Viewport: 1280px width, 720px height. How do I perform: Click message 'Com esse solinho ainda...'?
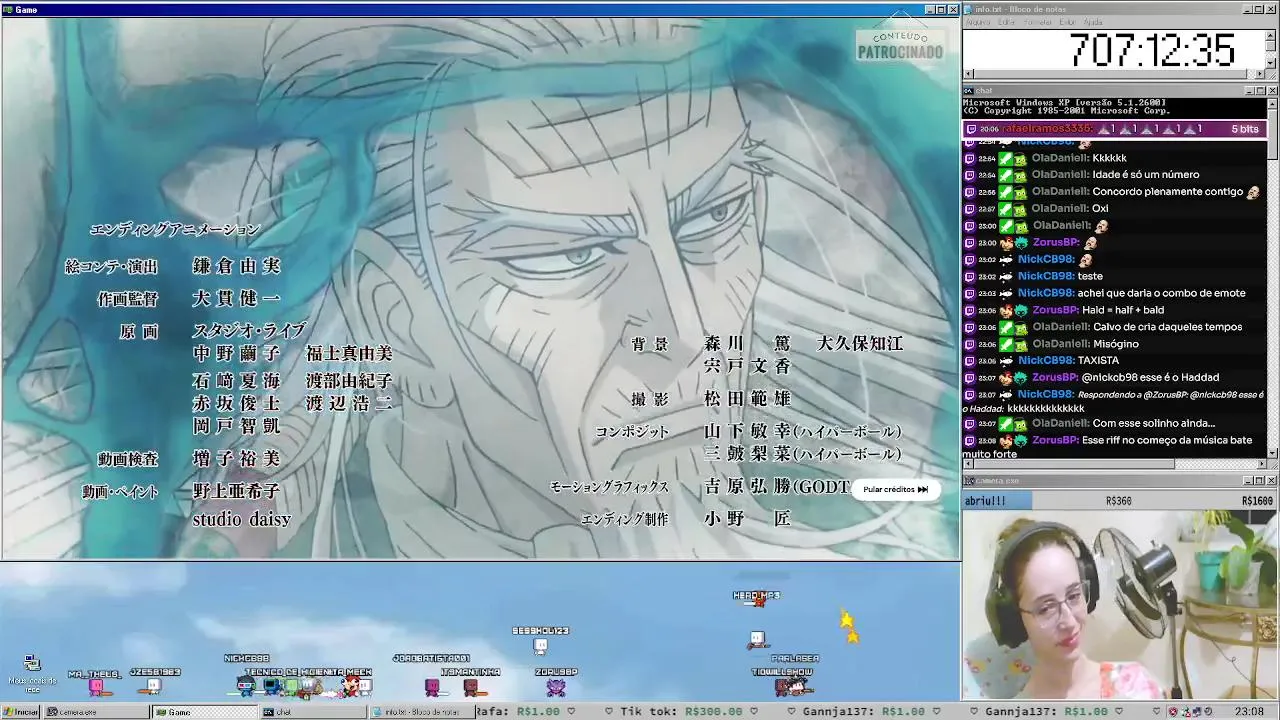1154,424
